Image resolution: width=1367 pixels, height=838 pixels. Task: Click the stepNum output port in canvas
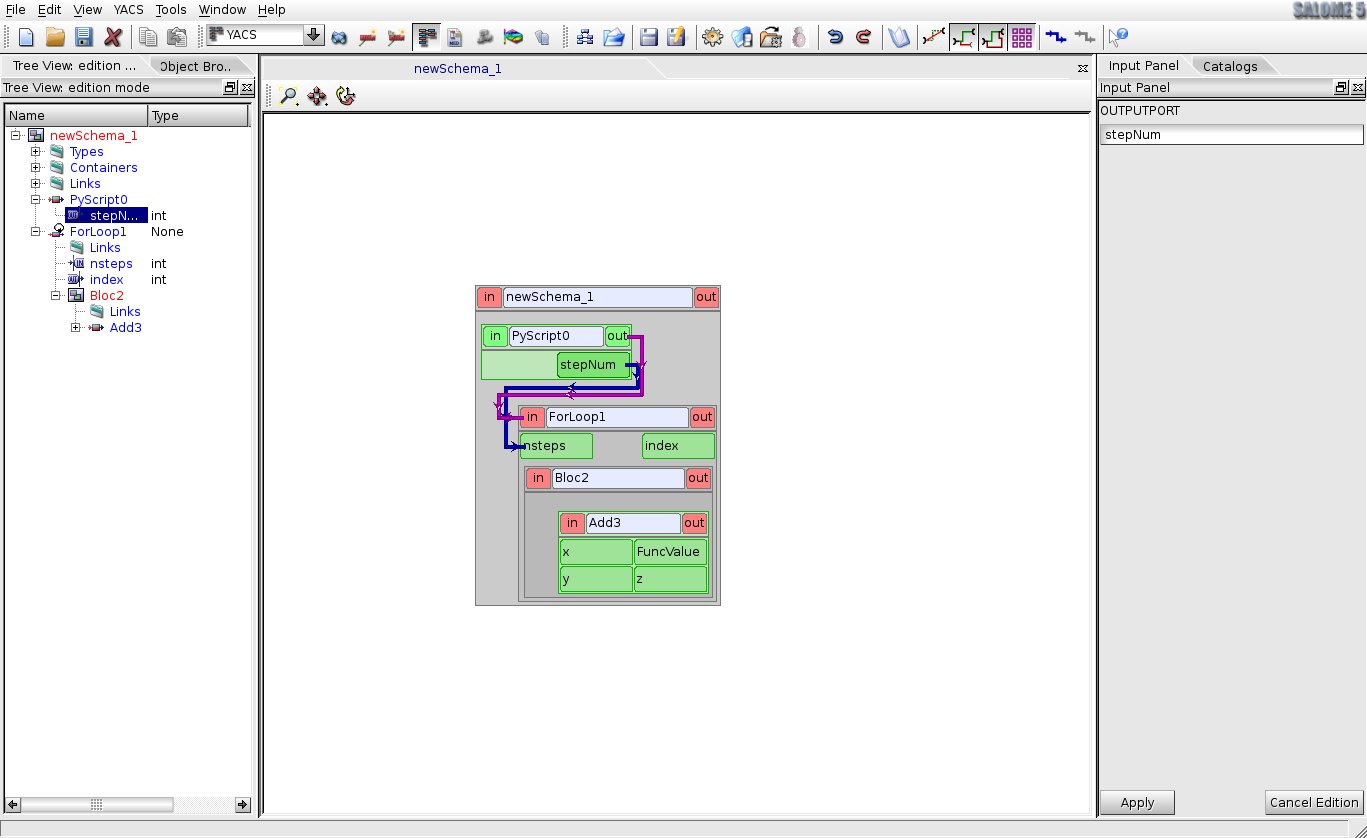594,365
